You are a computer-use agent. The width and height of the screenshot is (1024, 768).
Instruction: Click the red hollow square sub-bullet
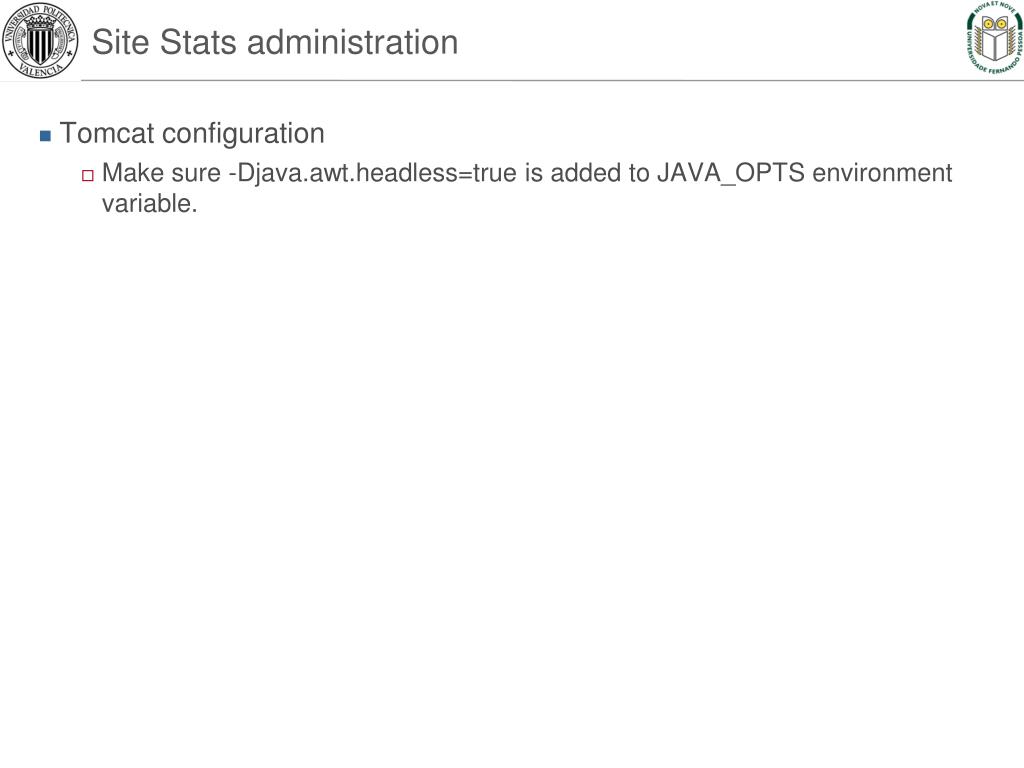point(88,175)
